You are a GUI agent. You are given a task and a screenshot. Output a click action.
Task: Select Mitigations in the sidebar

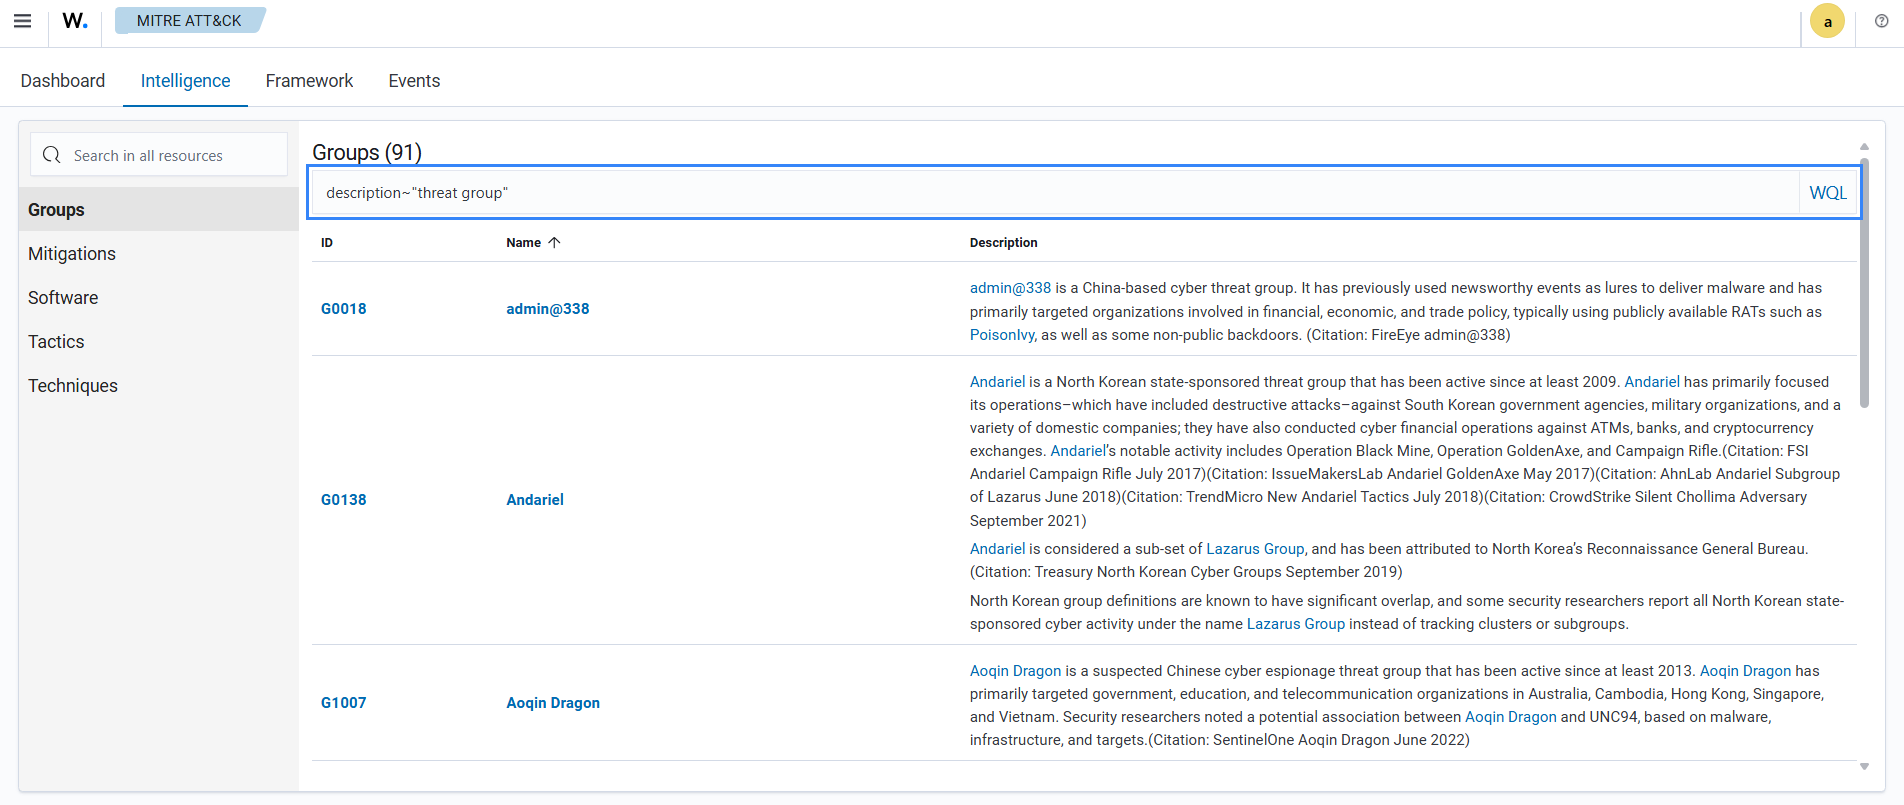click(72, 254)
